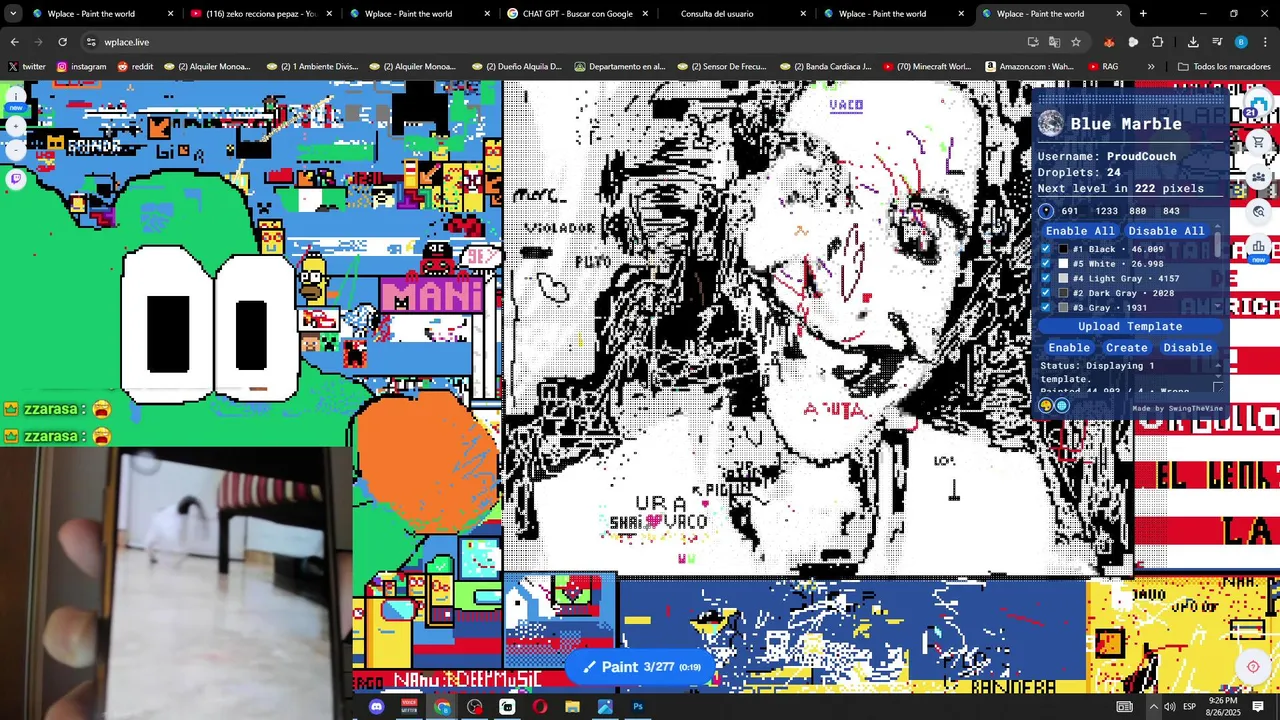Open Chrome downloads
This screenshot has width=1280, height=720.
[x=1193, y=42]
